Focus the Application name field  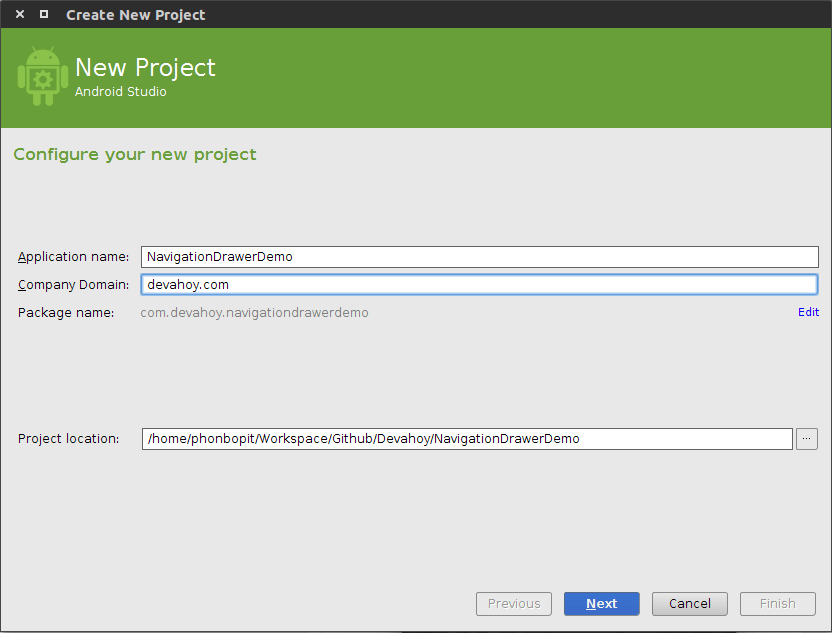click(x=480, y=257)
